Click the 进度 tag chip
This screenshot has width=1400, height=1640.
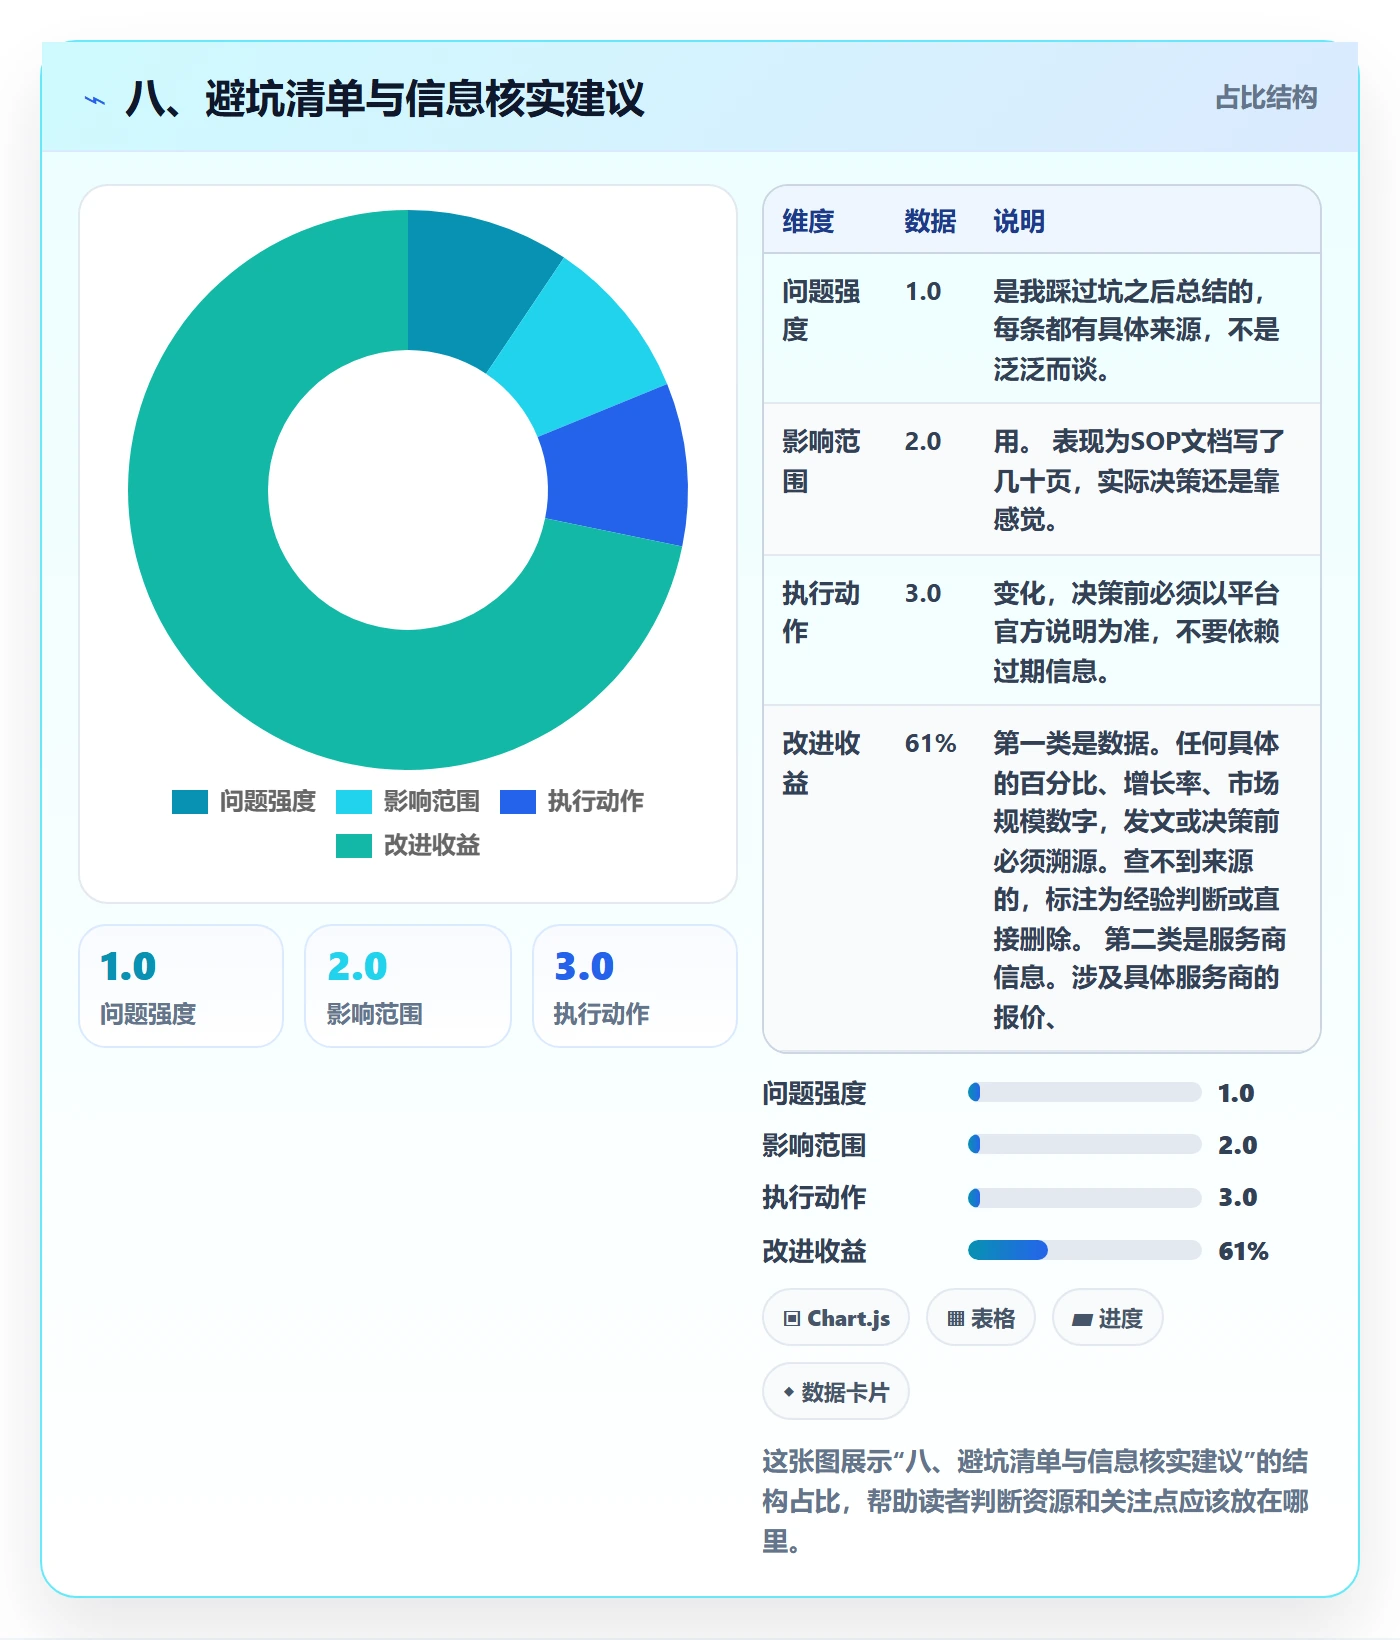click(x=1107, y=1318)
